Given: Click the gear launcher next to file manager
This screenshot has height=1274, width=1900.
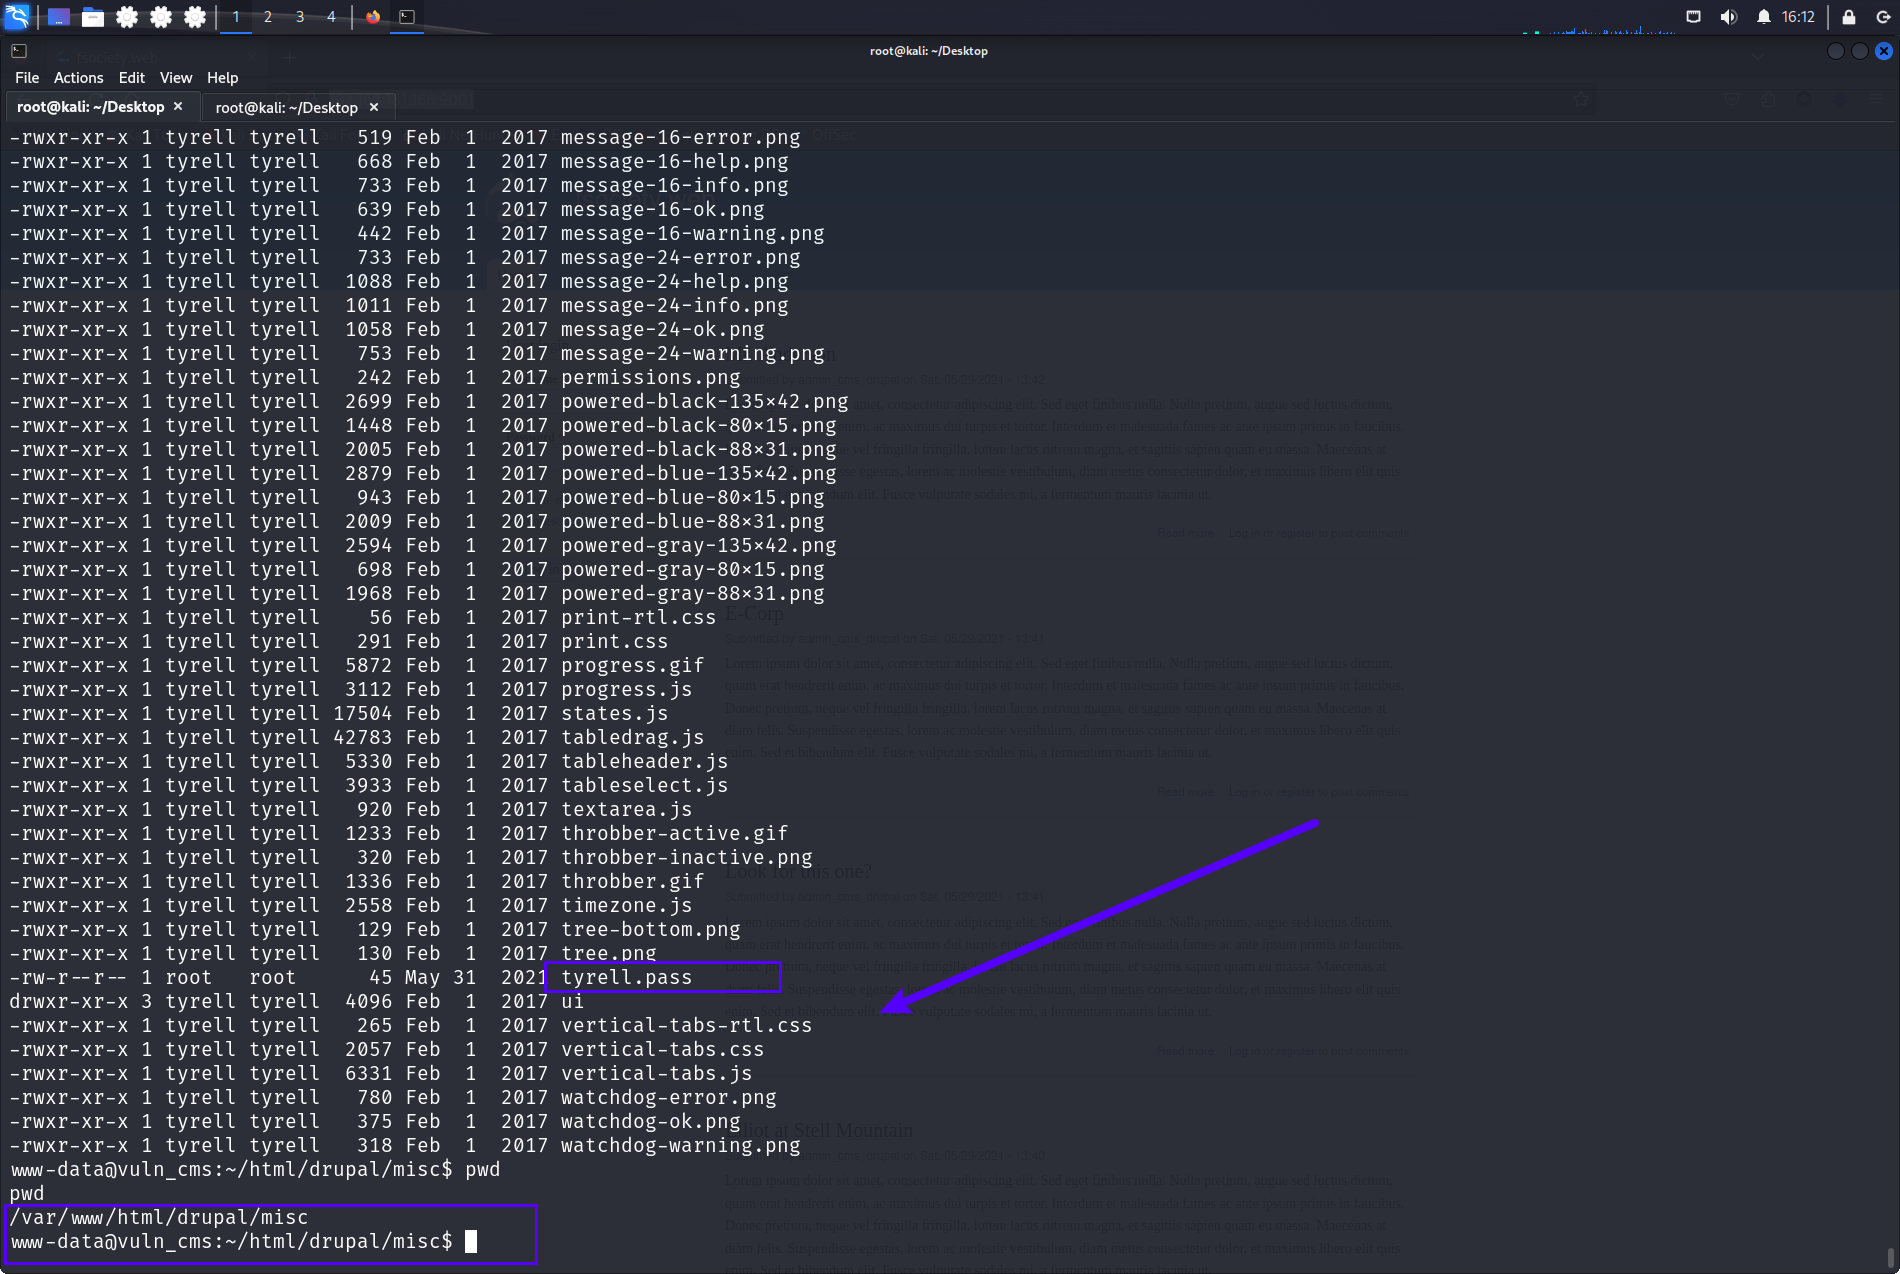Looking at the screenshot, I should pyautogui.click(x=127, y=17).
